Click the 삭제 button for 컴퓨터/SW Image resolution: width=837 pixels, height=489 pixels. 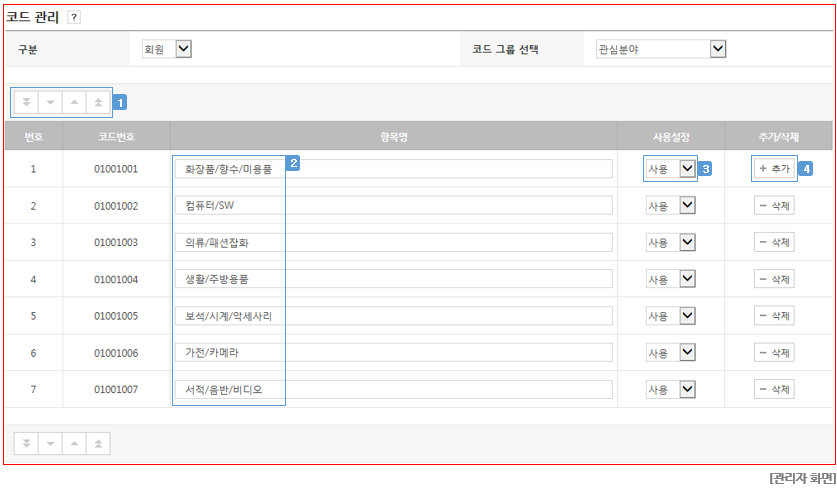click(x=774, y=206)
